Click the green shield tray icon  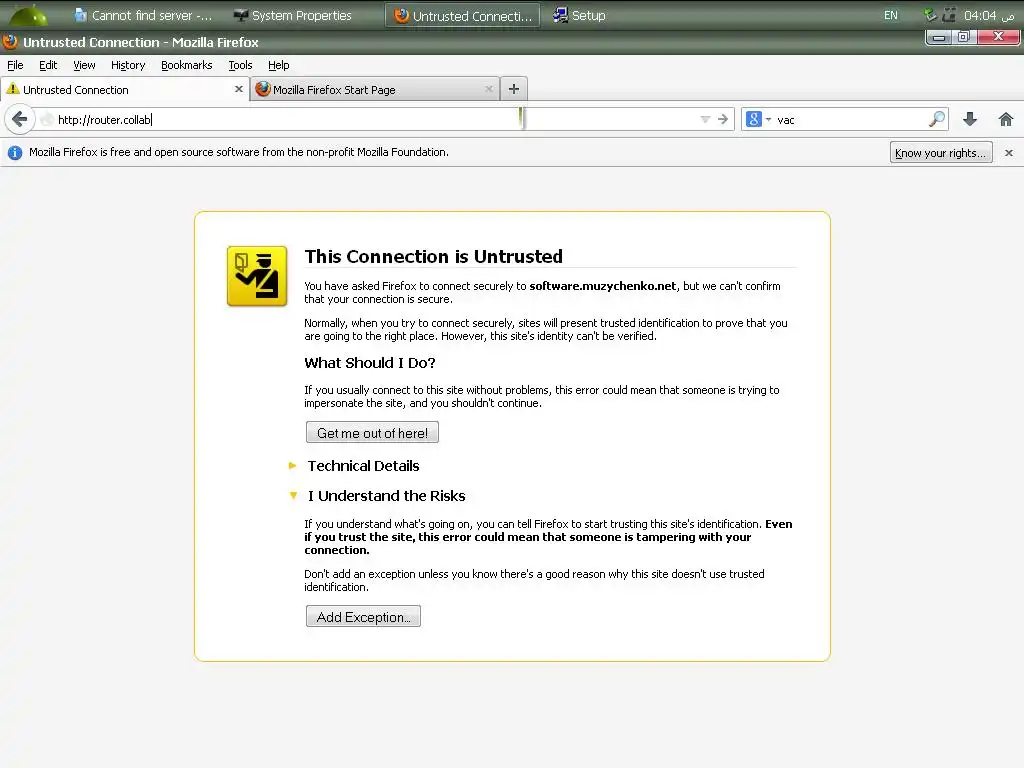(930, 14)
